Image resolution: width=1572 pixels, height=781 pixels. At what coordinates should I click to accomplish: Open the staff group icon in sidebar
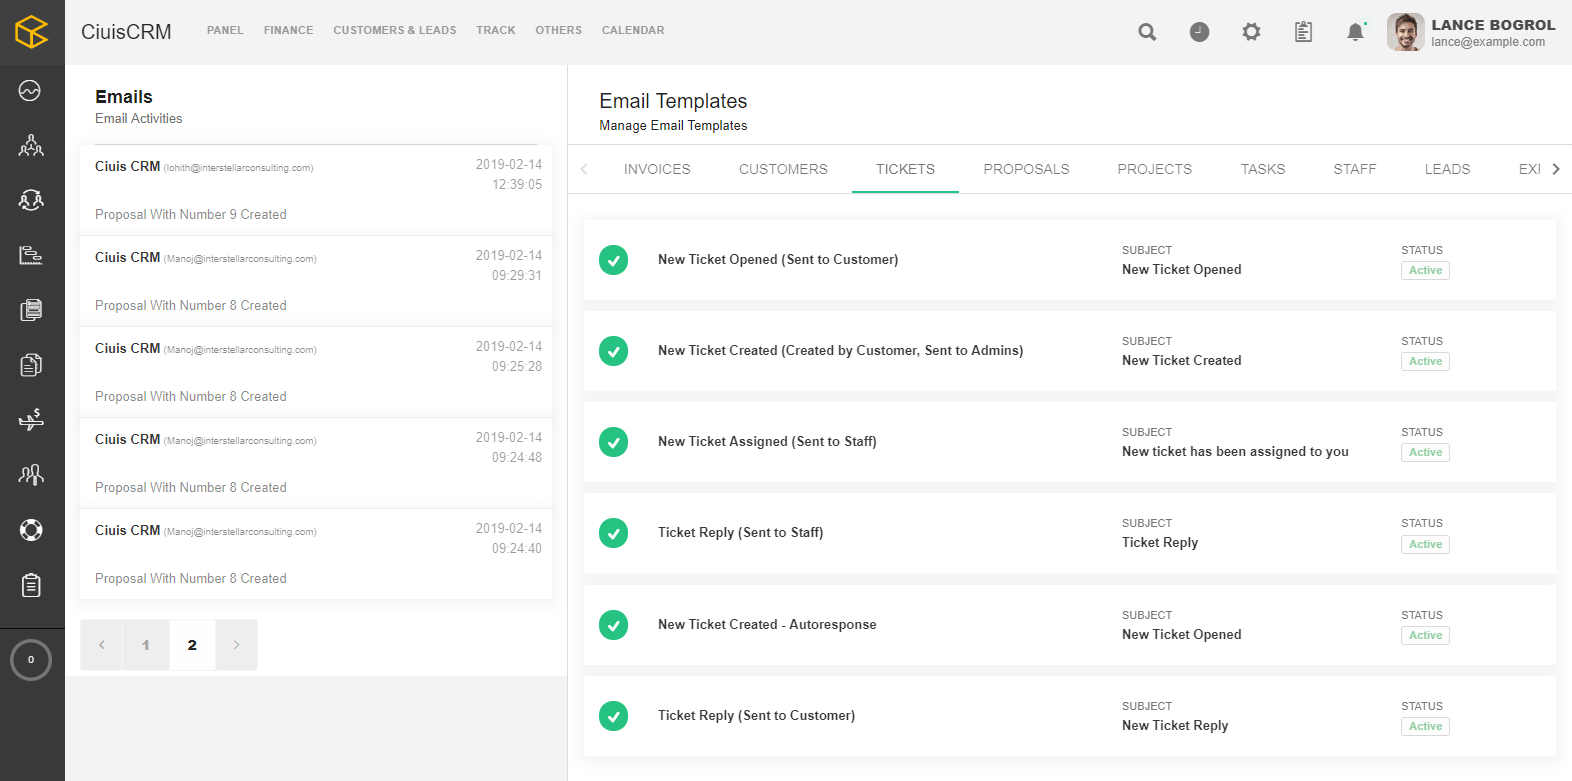31,474
